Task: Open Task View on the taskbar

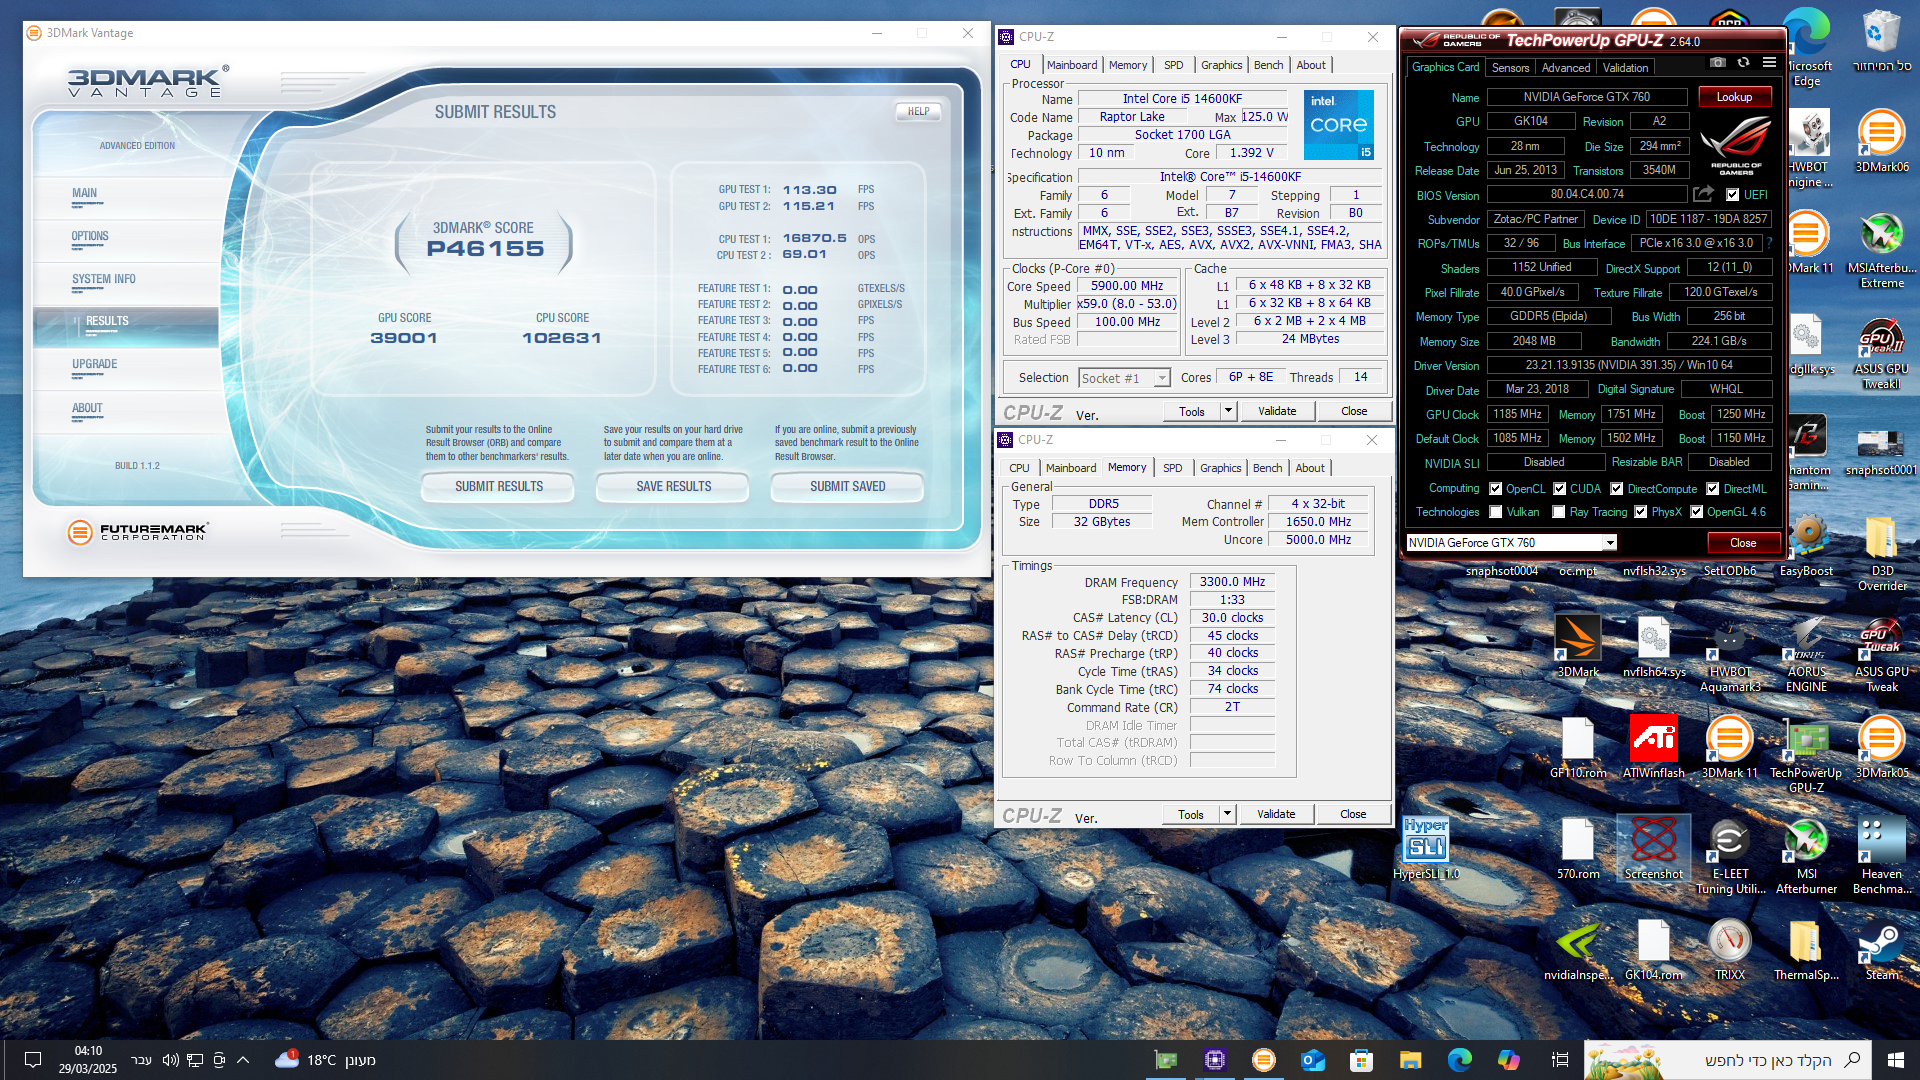Action: coord(1560,1060)
